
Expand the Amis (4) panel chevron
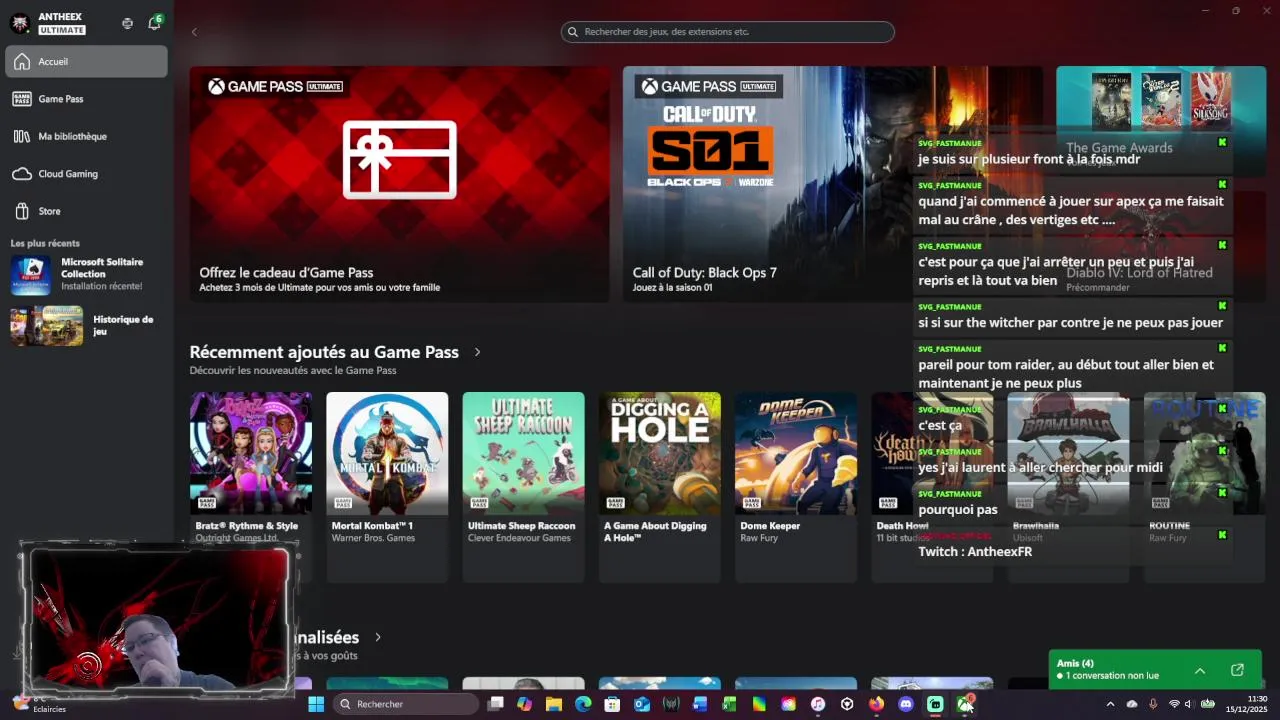[x=1200, y=670]
